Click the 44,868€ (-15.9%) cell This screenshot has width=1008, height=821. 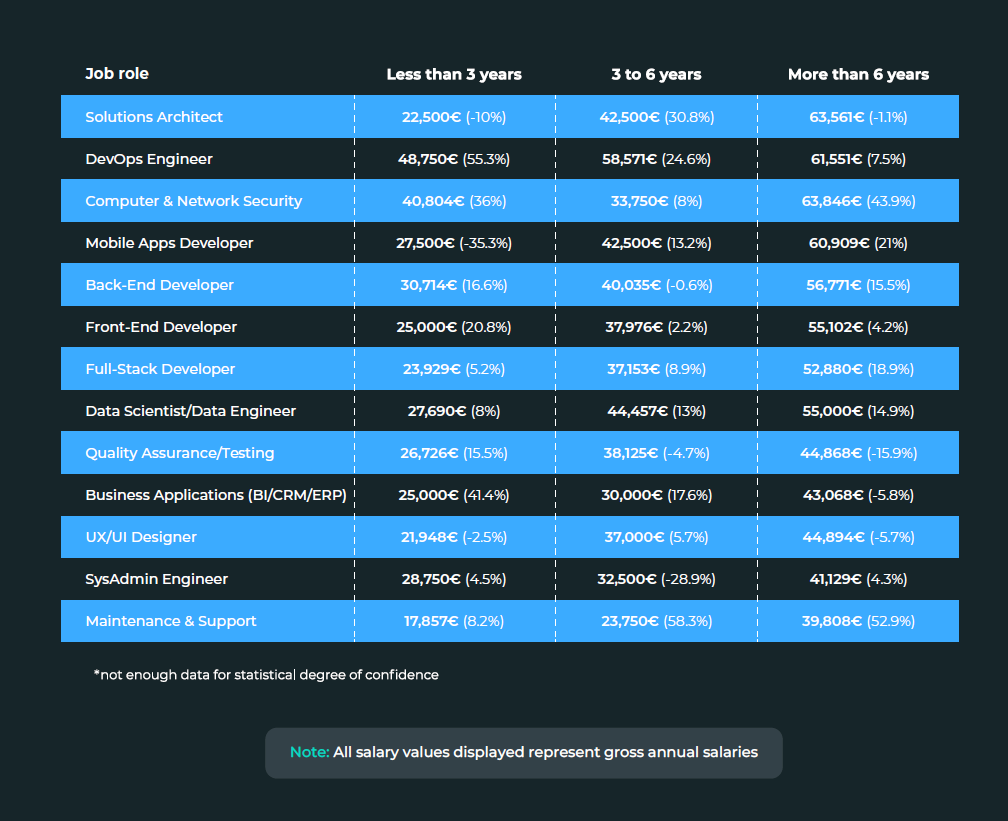(x=858, y=453)
